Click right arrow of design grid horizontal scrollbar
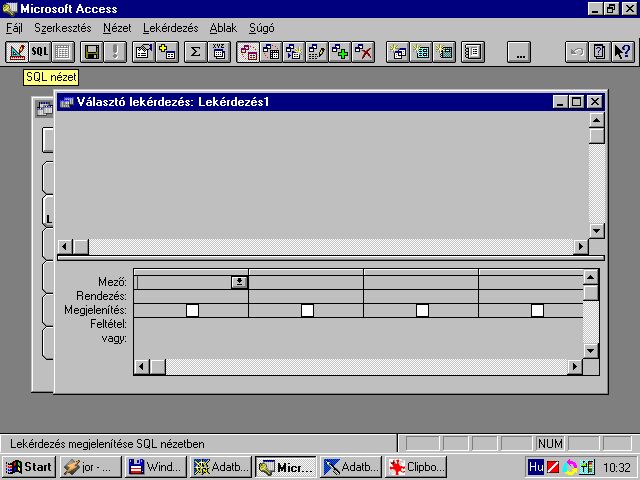Screen dimensions: 640x480 (x=575, y=367)
